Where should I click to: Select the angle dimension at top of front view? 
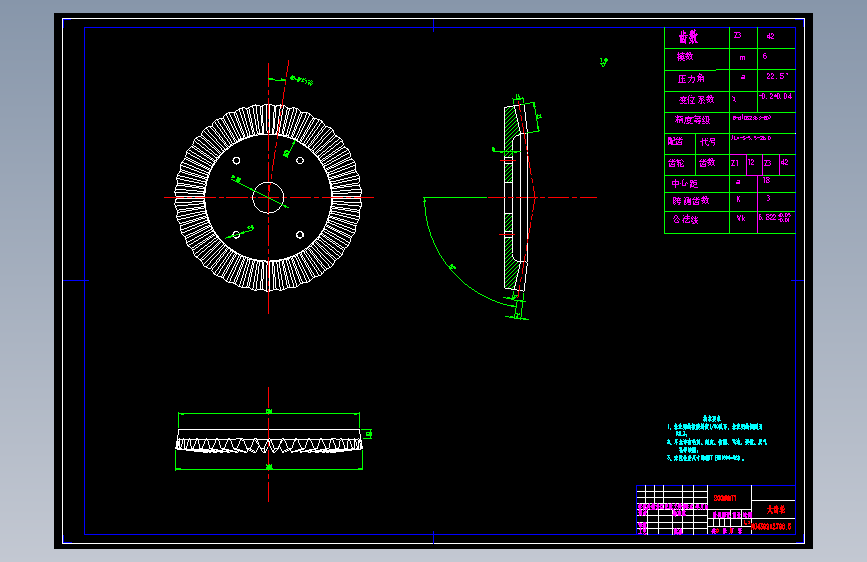click(x=302, y=81)
